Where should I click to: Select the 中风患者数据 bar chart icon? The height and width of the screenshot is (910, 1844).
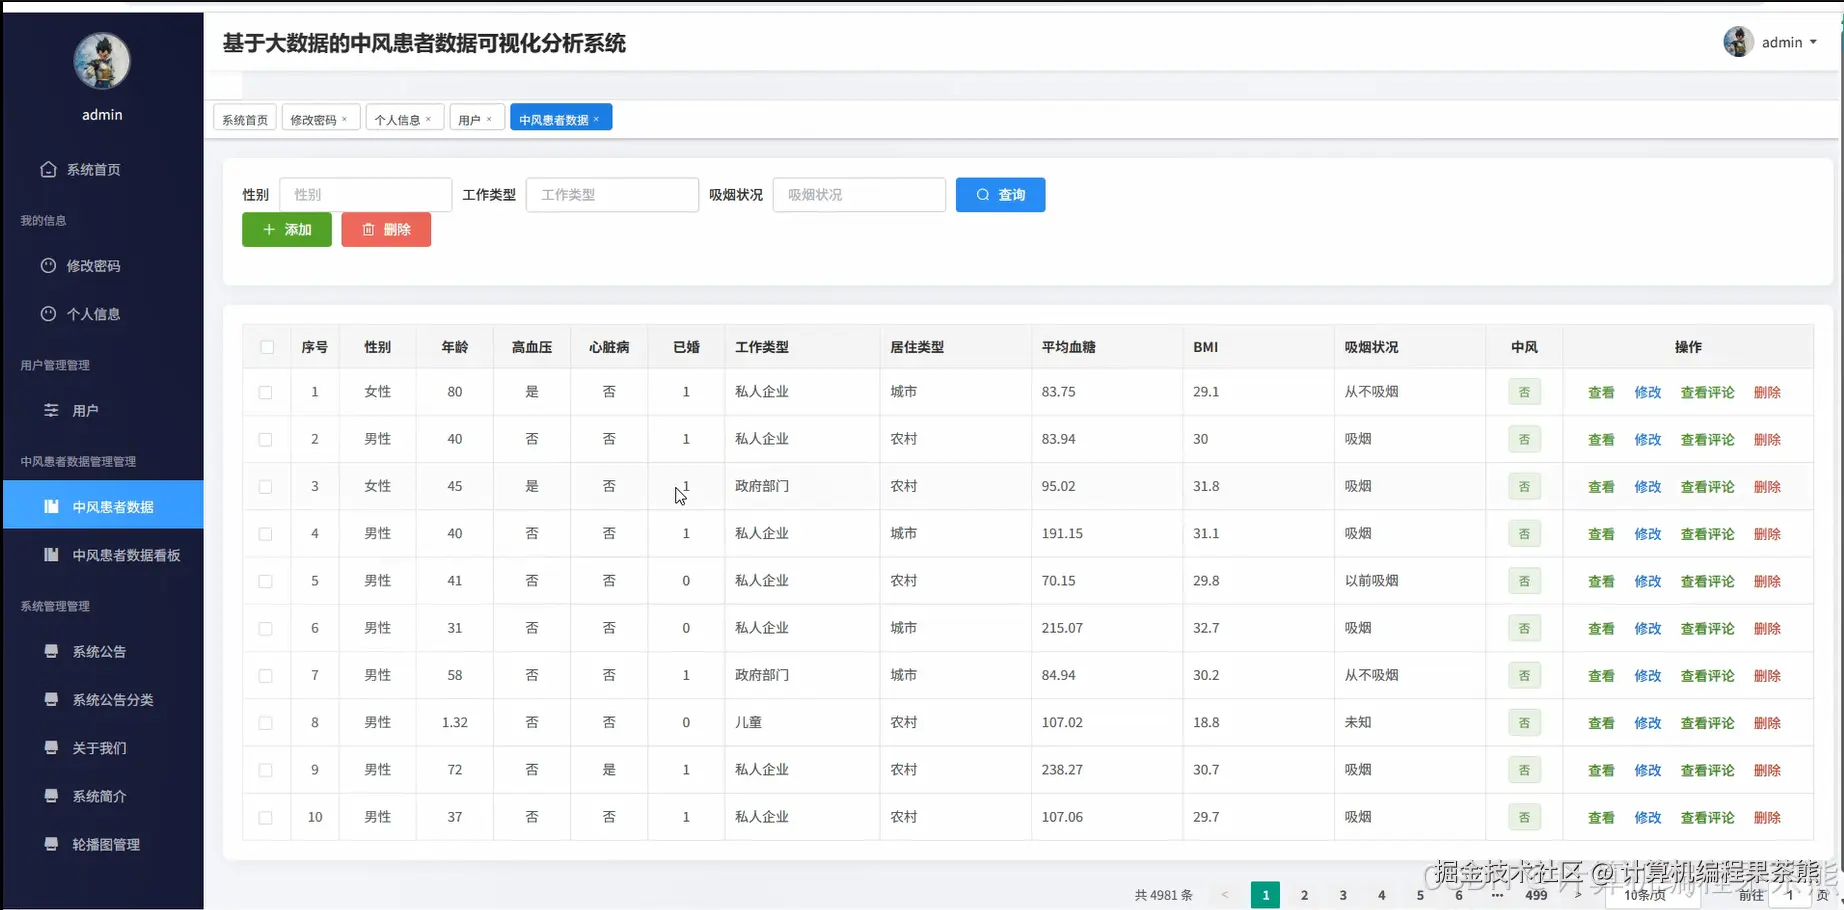(x=51, y=506)
